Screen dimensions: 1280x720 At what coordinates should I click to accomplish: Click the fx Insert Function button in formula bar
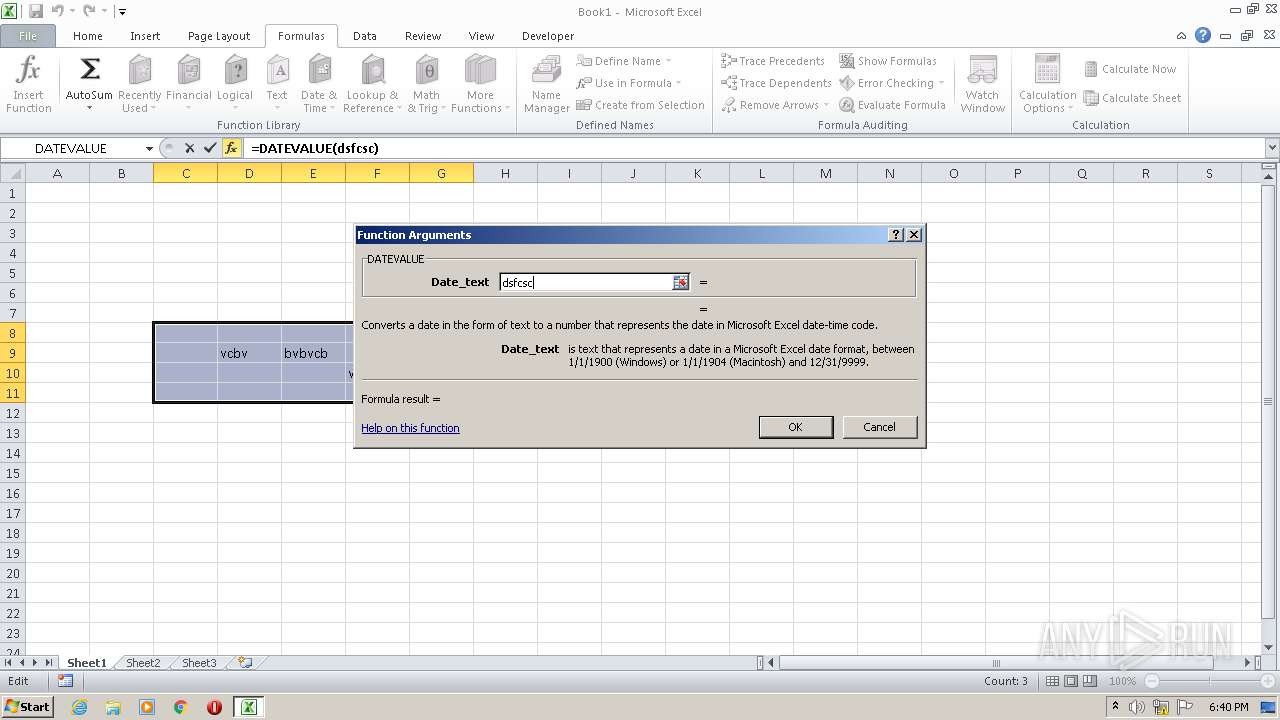click(x=231, y=148)
